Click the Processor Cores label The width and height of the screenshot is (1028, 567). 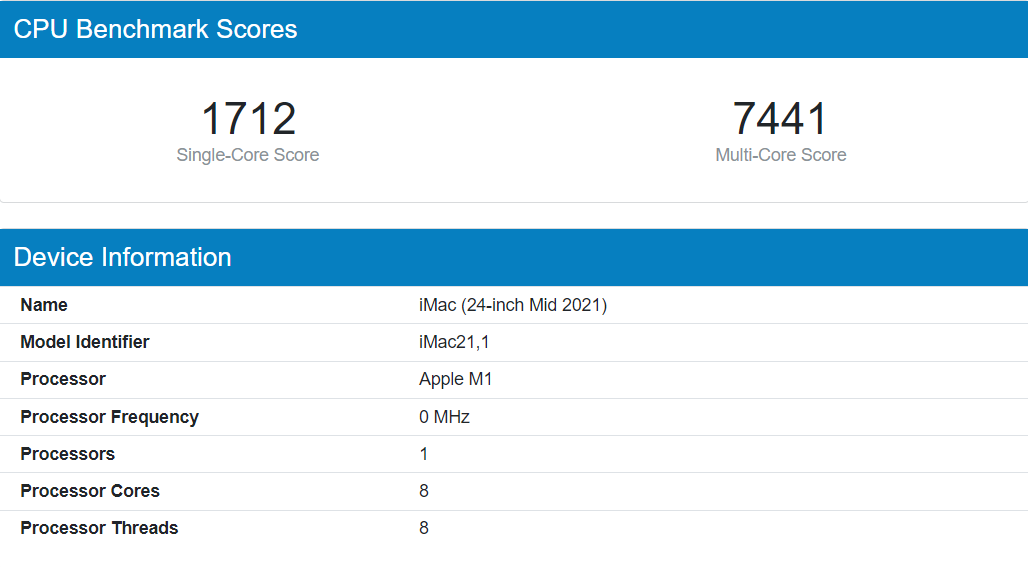point(90,491)
